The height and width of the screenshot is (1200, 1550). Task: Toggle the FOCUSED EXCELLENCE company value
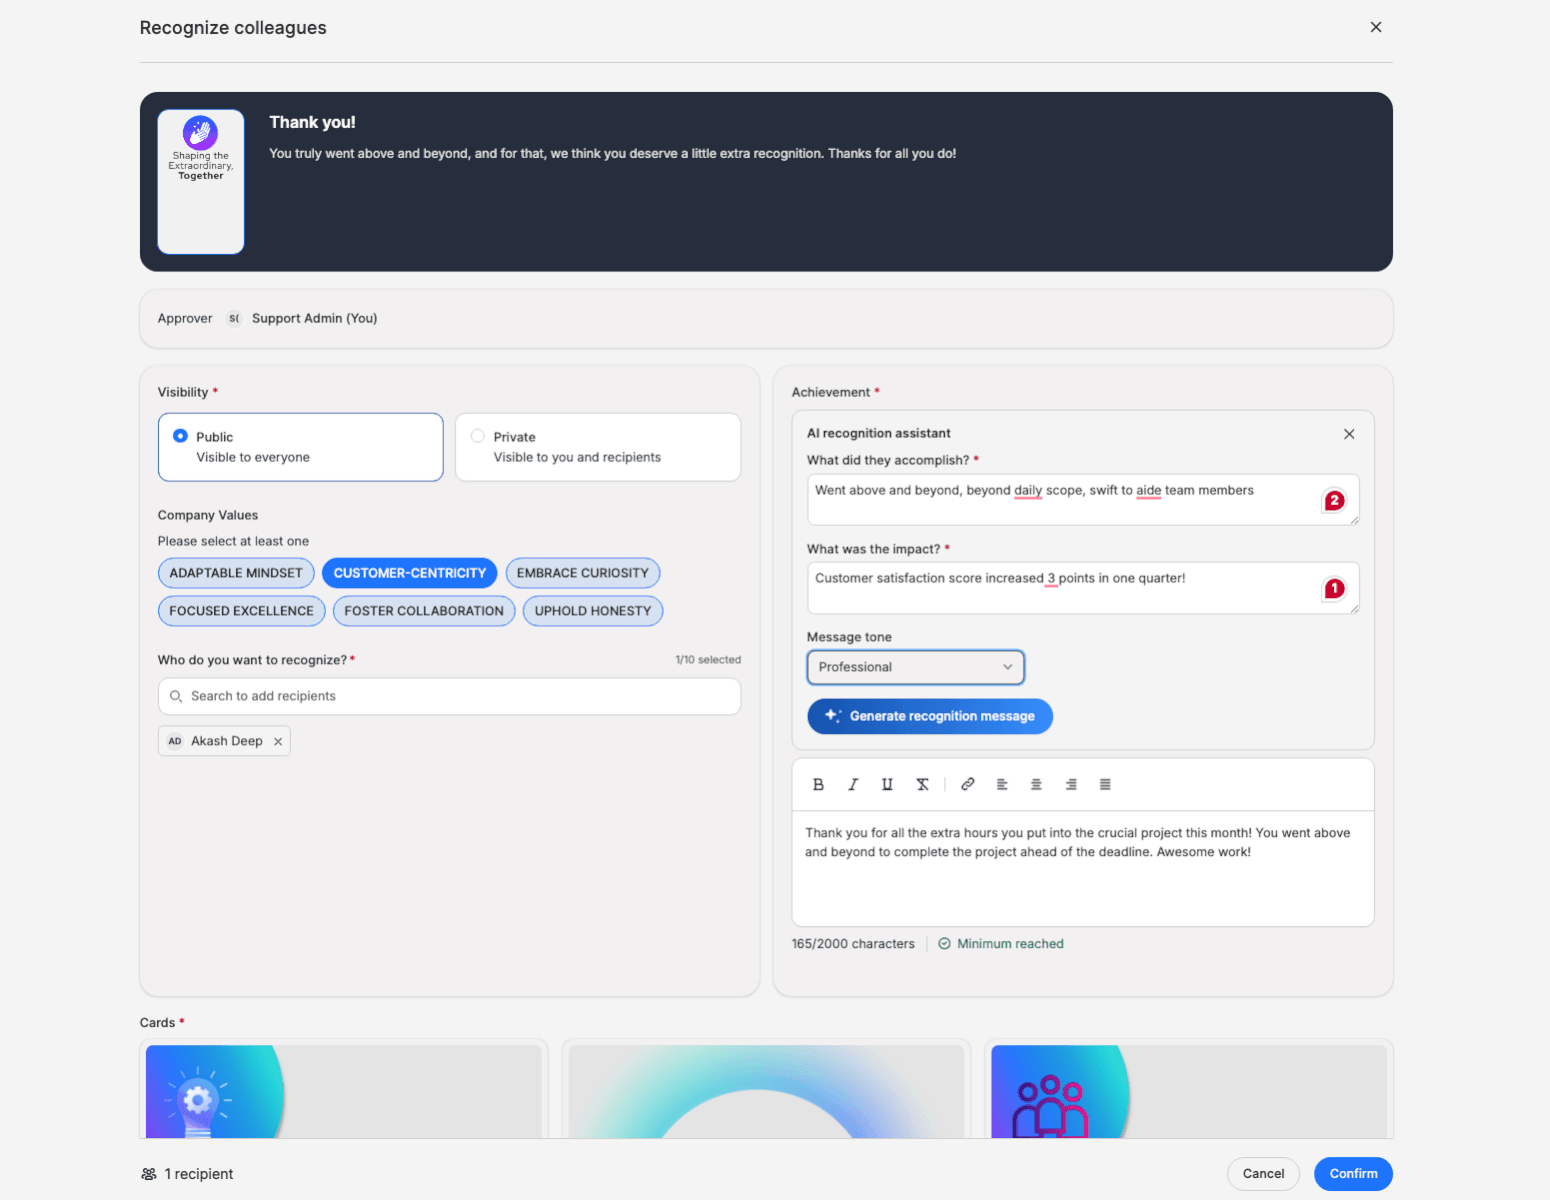pos(241,611)
